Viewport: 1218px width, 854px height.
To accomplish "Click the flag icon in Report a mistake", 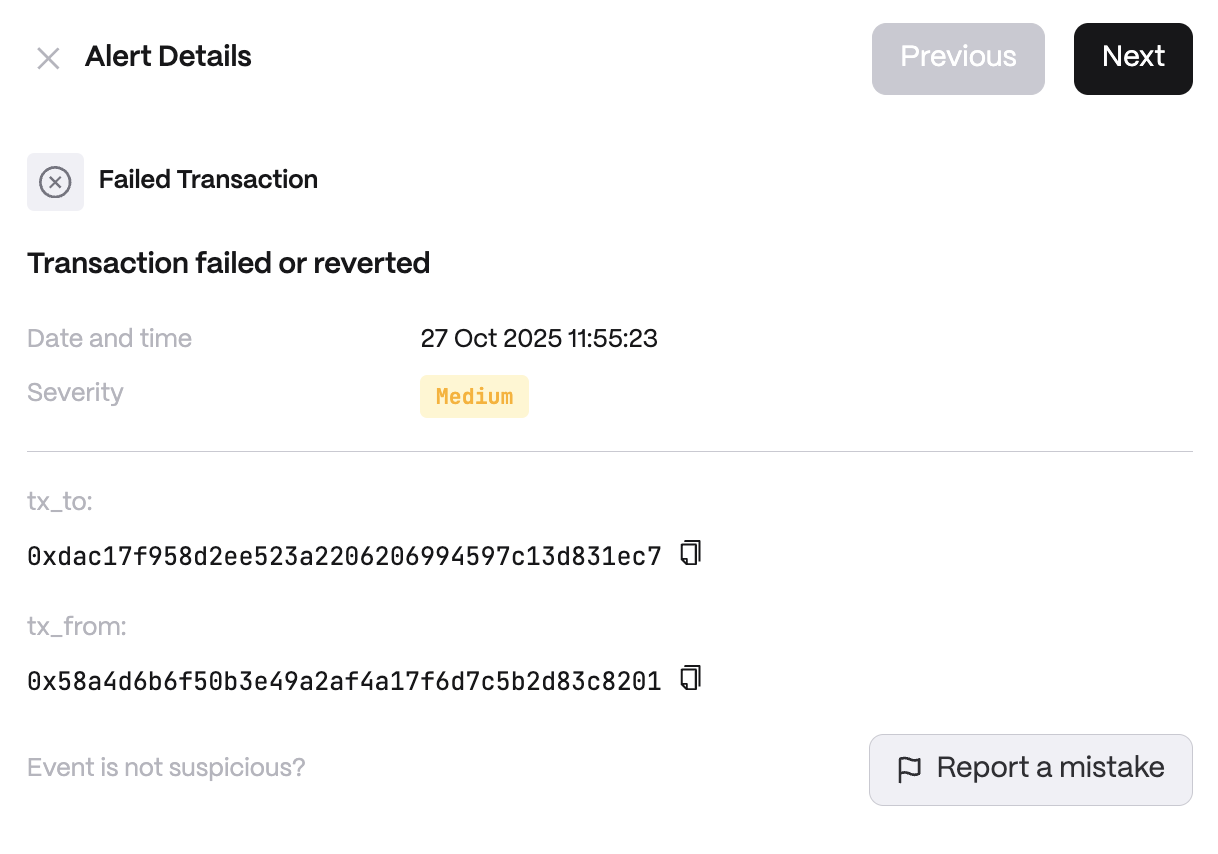I will pyautogui.click(x=909, y=770).
